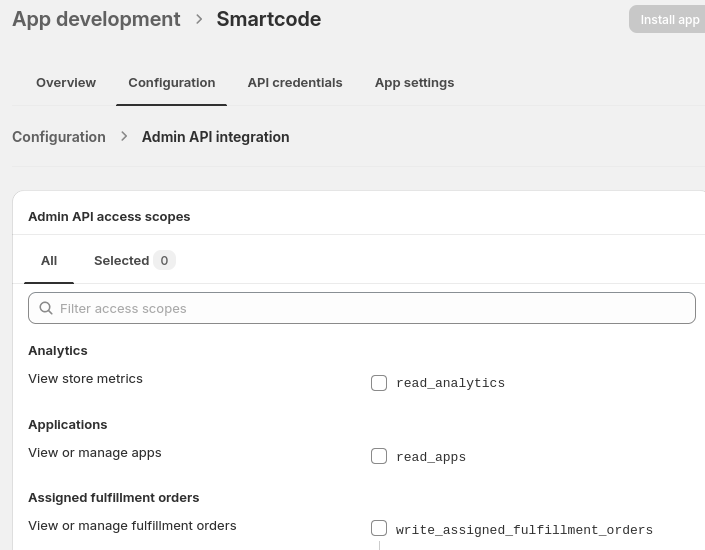Enable the read_analytics checkbox
This screenshot has width=705, height=550.
379,383
